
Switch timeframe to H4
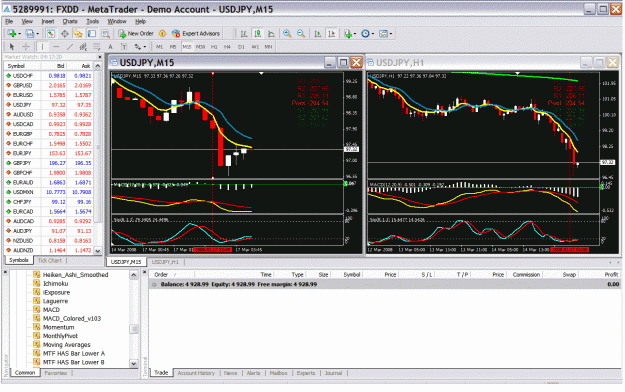pos(227,47)
